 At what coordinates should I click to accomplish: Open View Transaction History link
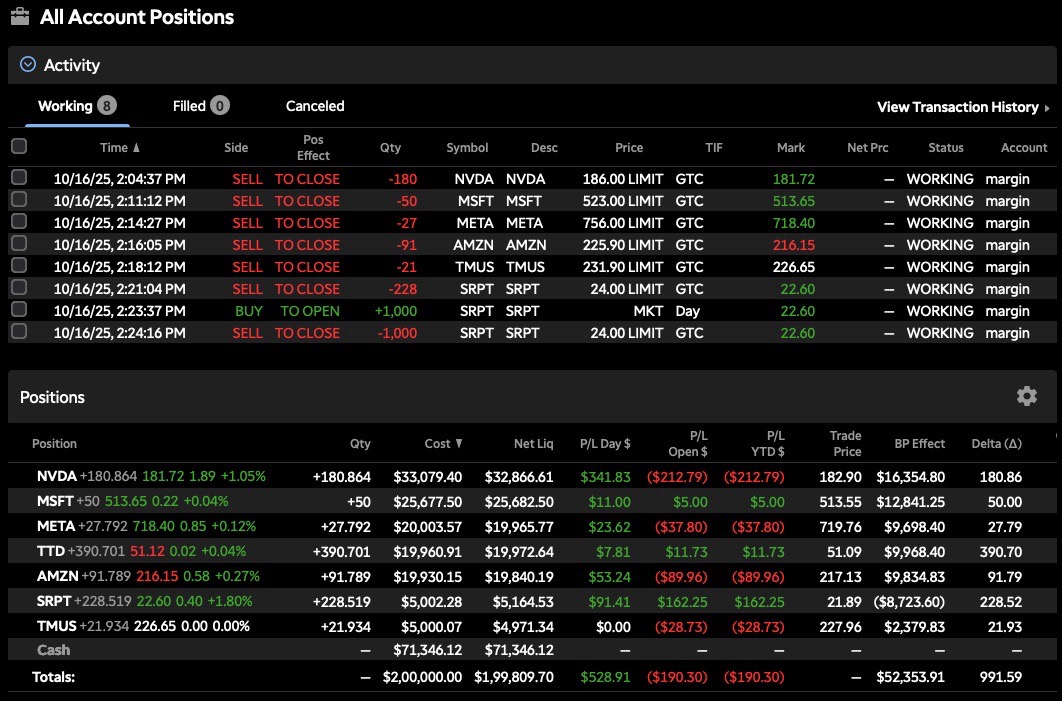pyautogui.click(x=958, y=107)
